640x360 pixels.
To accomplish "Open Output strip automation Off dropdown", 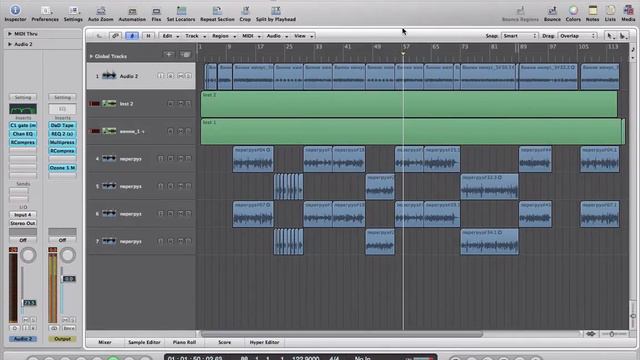I will [x=62, y=240].
